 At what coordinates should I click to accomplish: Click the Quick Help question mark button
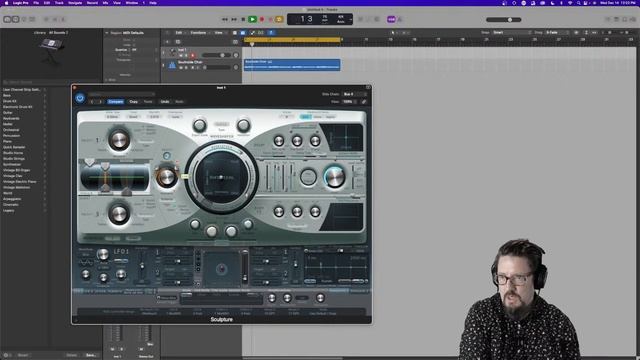click(24, 19)
